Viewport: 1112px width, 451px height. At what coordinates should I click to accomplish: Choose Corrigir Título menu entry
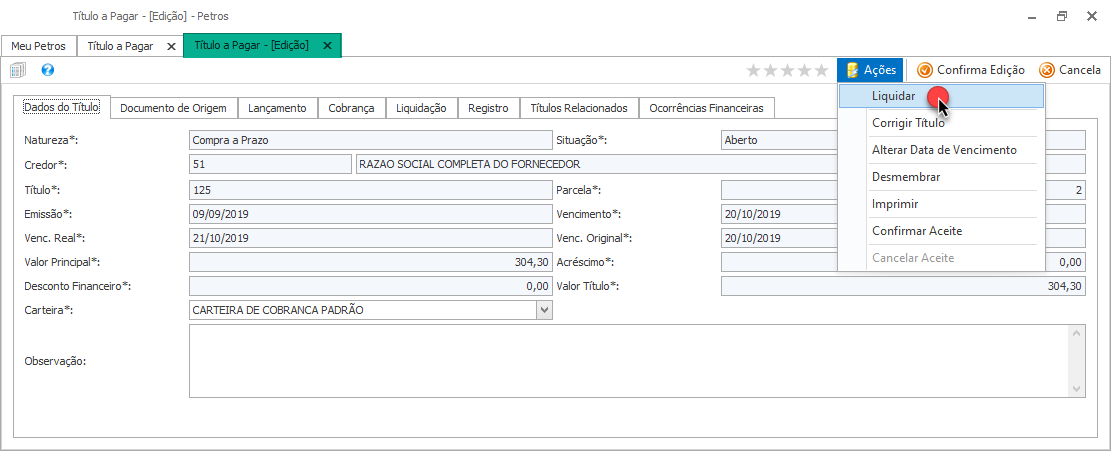click(940, 123)
